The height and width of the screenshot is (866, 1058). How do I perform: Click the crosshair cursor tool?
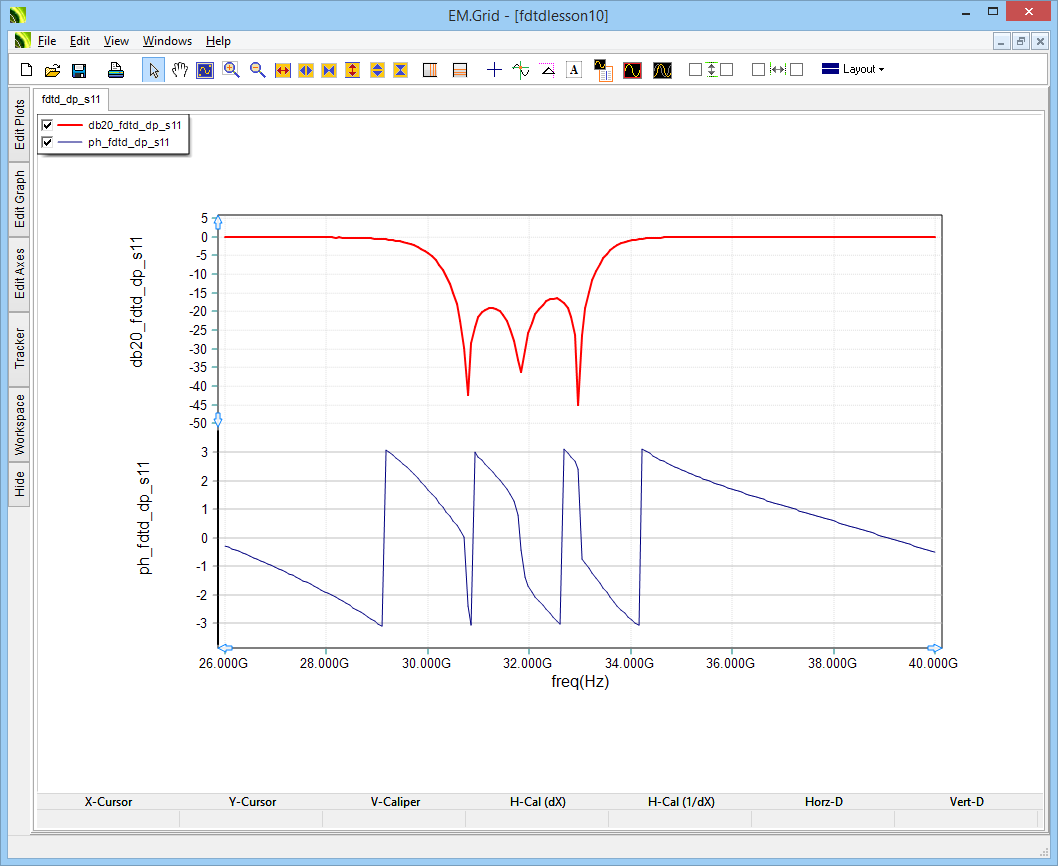coord(494,70)
